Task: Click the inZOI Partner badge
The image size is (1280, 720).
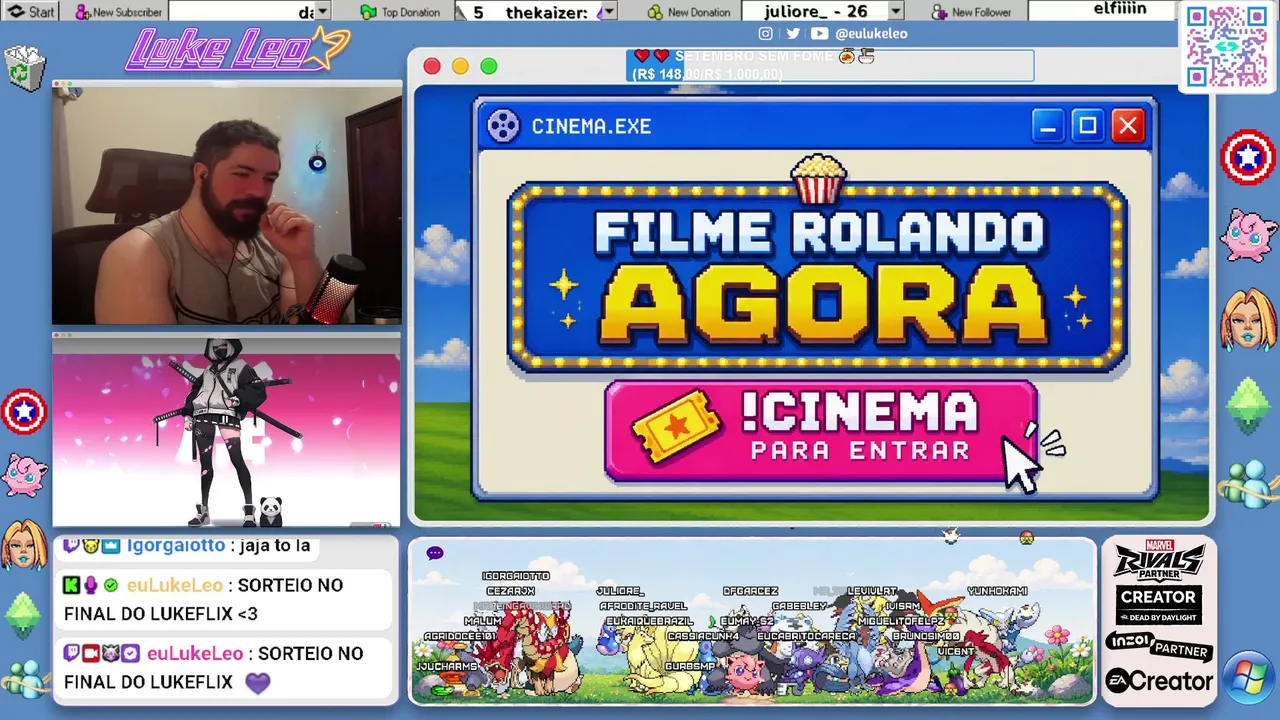Action: (1158, 646)
